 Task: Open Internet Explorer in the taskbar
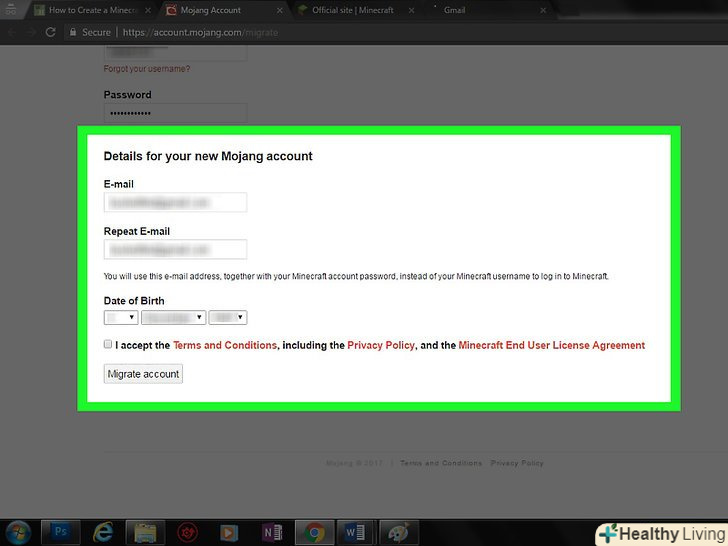coord(103,532)
